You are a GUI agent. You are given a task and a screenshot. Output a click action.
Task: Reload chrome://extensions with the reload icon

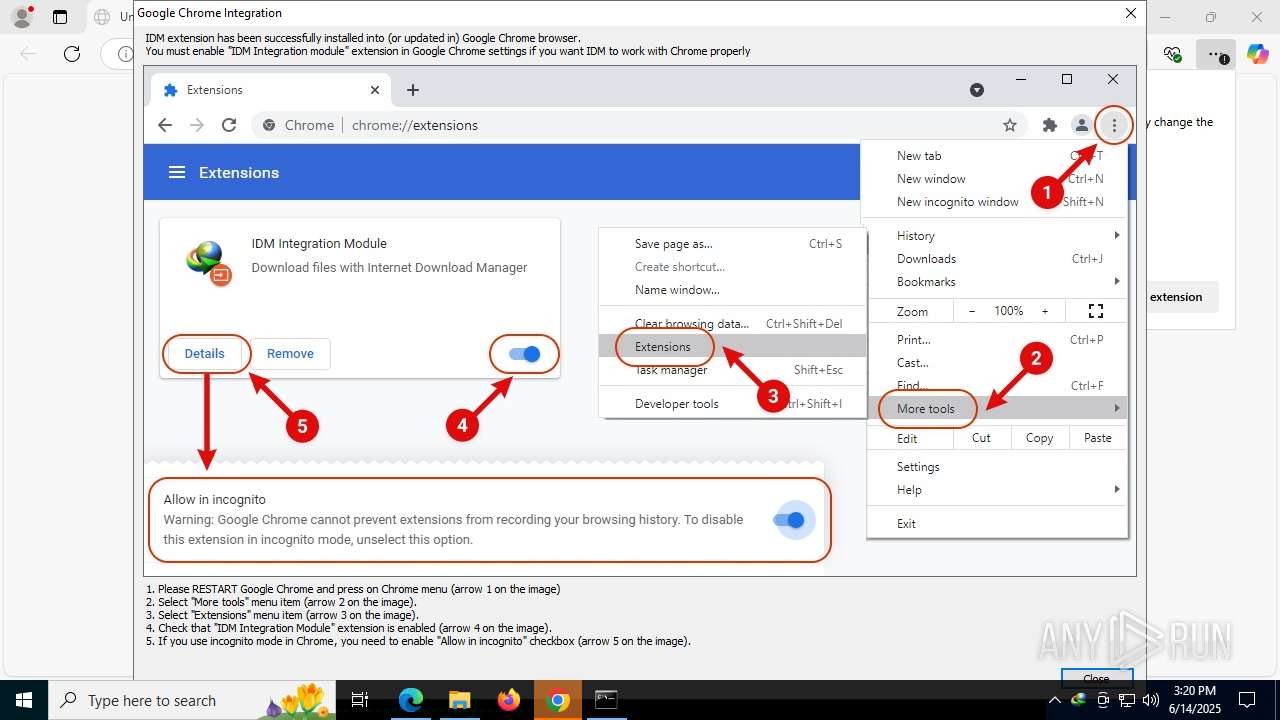(229, 125)
